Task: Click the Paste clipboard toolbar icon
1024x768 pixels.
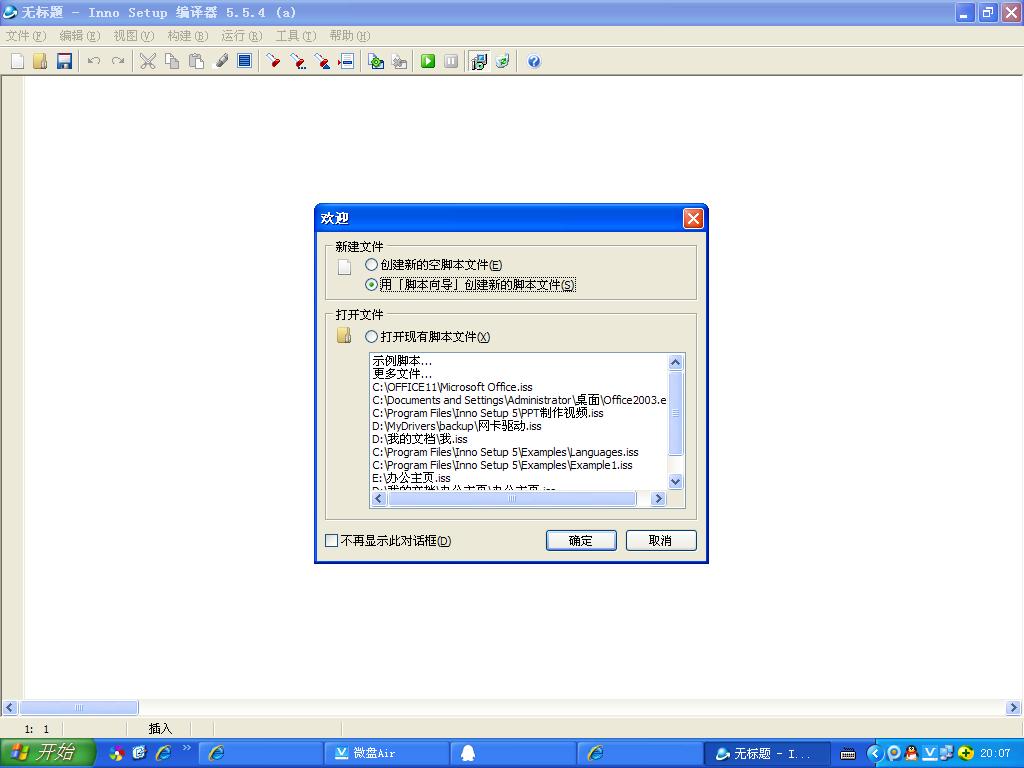Action: coord(196,61)
